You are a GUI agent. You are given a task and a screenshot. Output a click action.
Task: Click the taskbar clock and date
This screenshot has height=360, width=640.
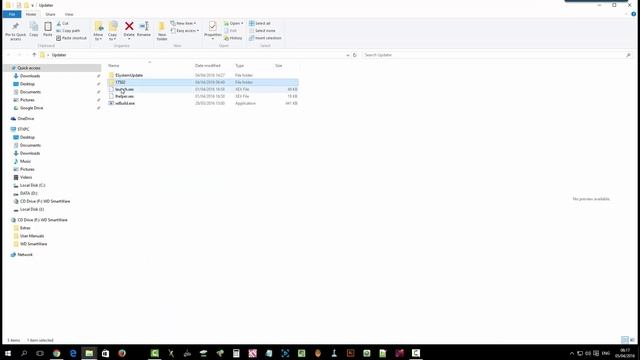point(625,353)
